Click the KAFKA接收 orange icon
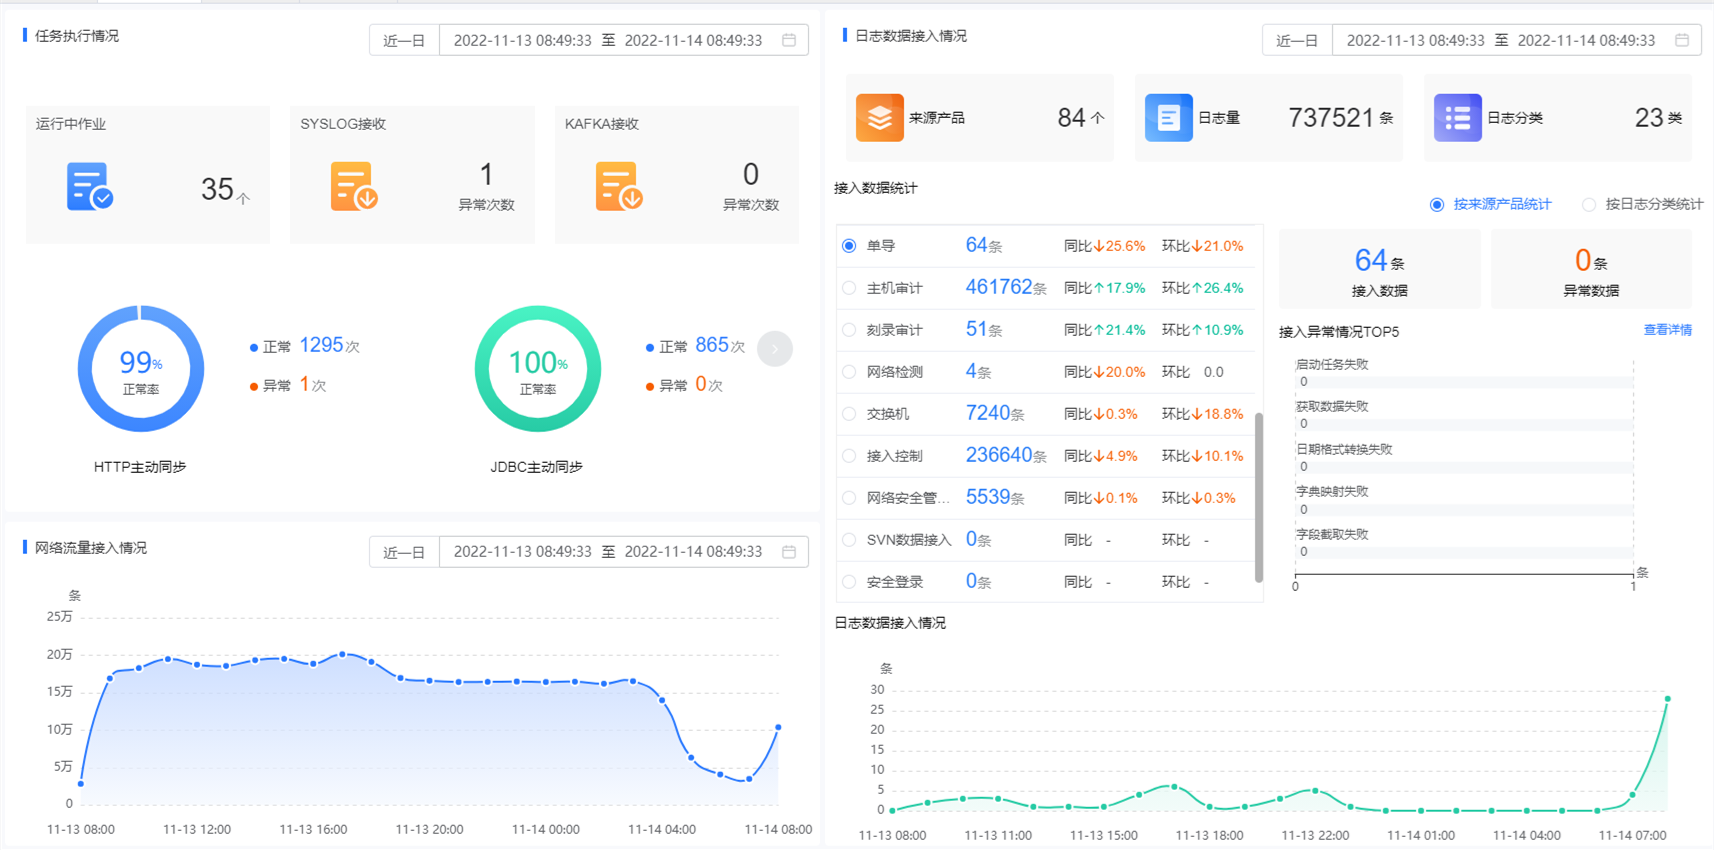This screenshot has width=1714, height=850. pos(618,186)
